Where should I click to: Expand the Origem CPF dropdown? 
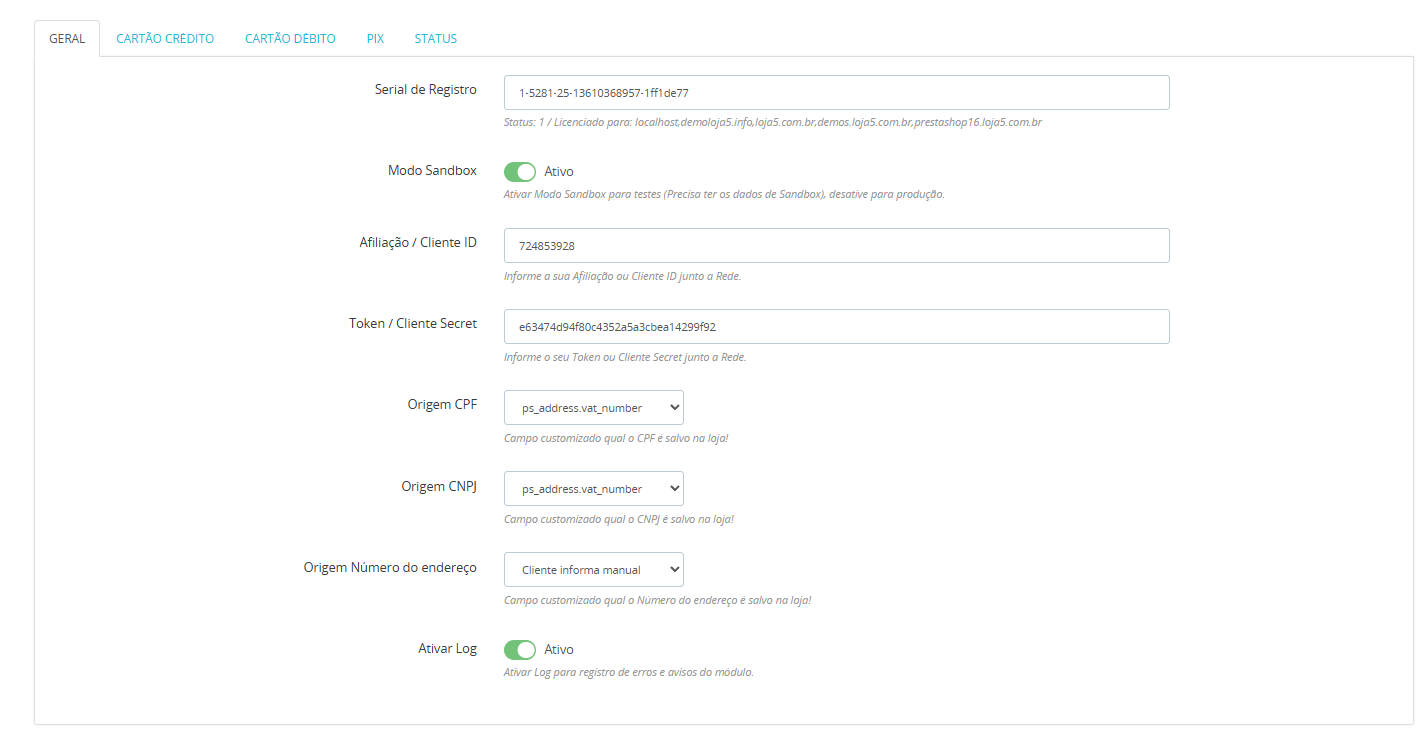tap(593, 408)
